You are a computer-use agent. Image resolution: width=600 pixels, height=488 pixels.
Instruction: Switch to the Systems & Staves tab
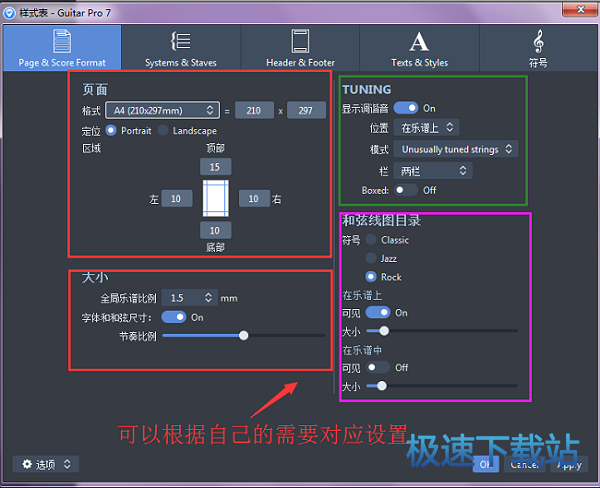pyautogui.click(x=181, y=48)
